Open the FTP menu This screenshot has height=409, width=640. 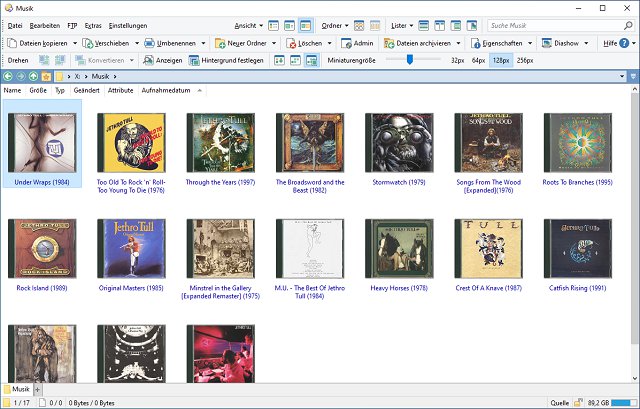[72, 26]
